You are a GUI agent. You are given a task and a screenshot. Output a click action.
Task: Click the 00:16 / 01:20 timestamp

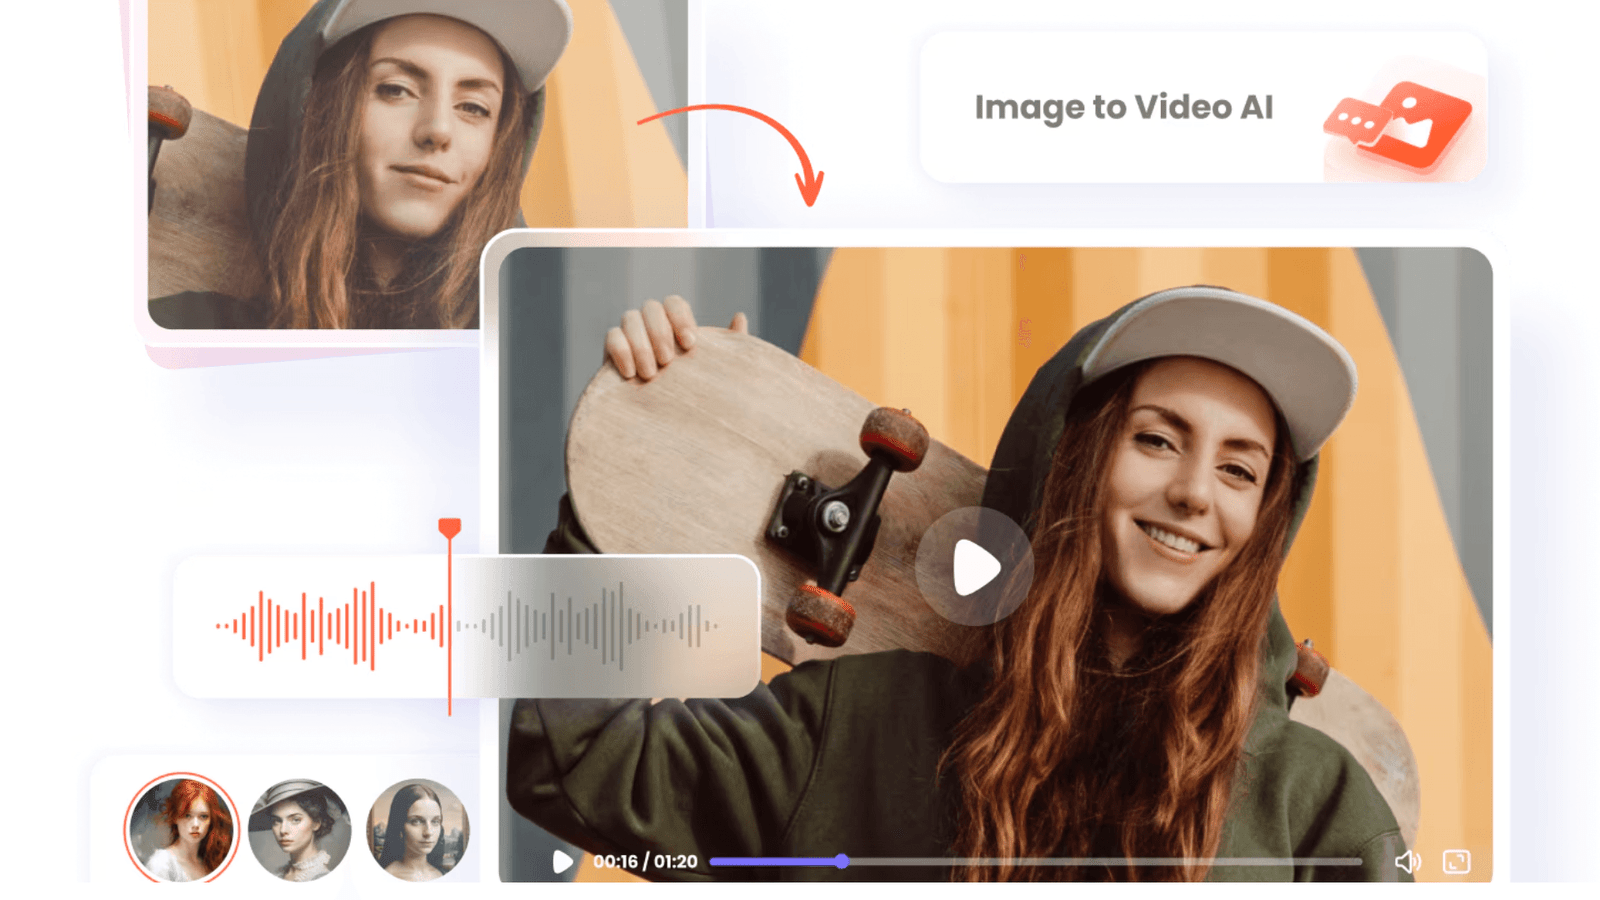(x=645, y=861)
